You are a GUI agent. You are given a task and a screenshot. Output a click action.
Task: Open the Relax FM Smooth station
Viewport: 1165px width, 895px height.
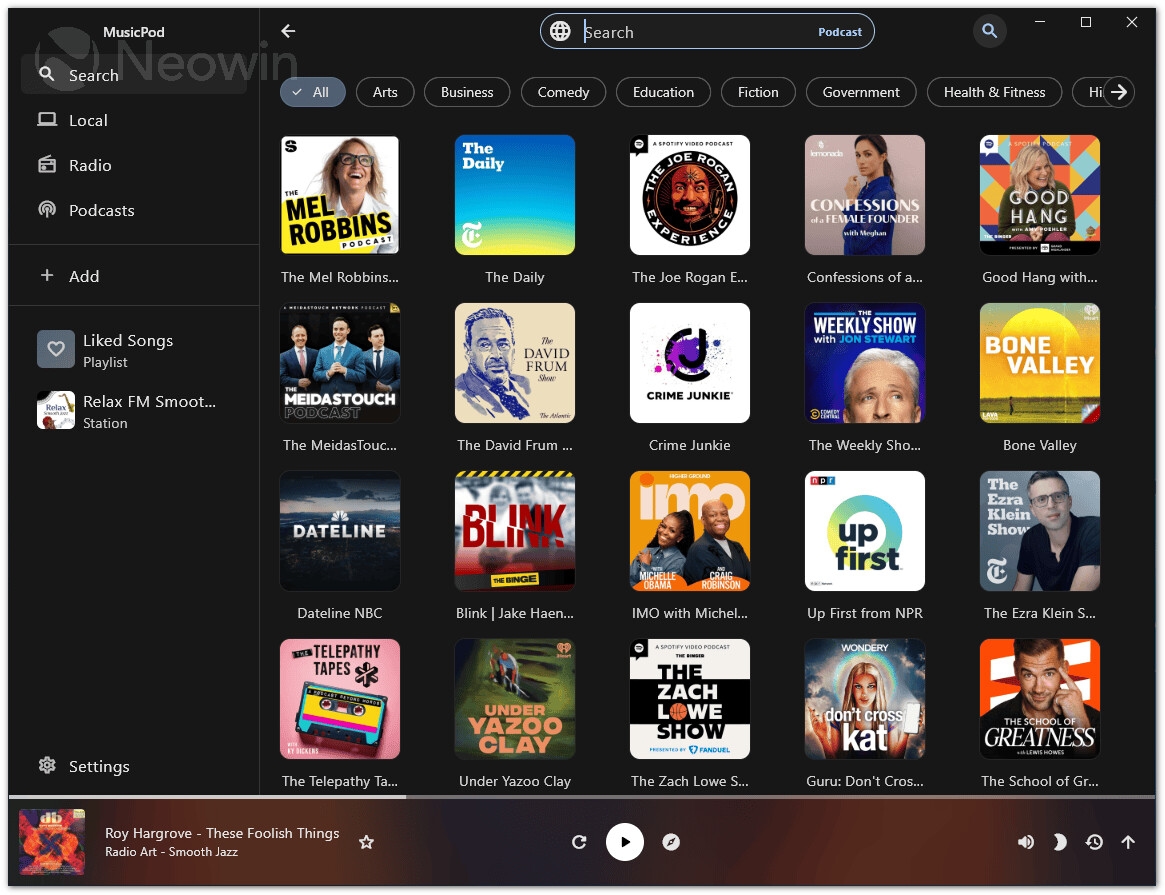134,411
